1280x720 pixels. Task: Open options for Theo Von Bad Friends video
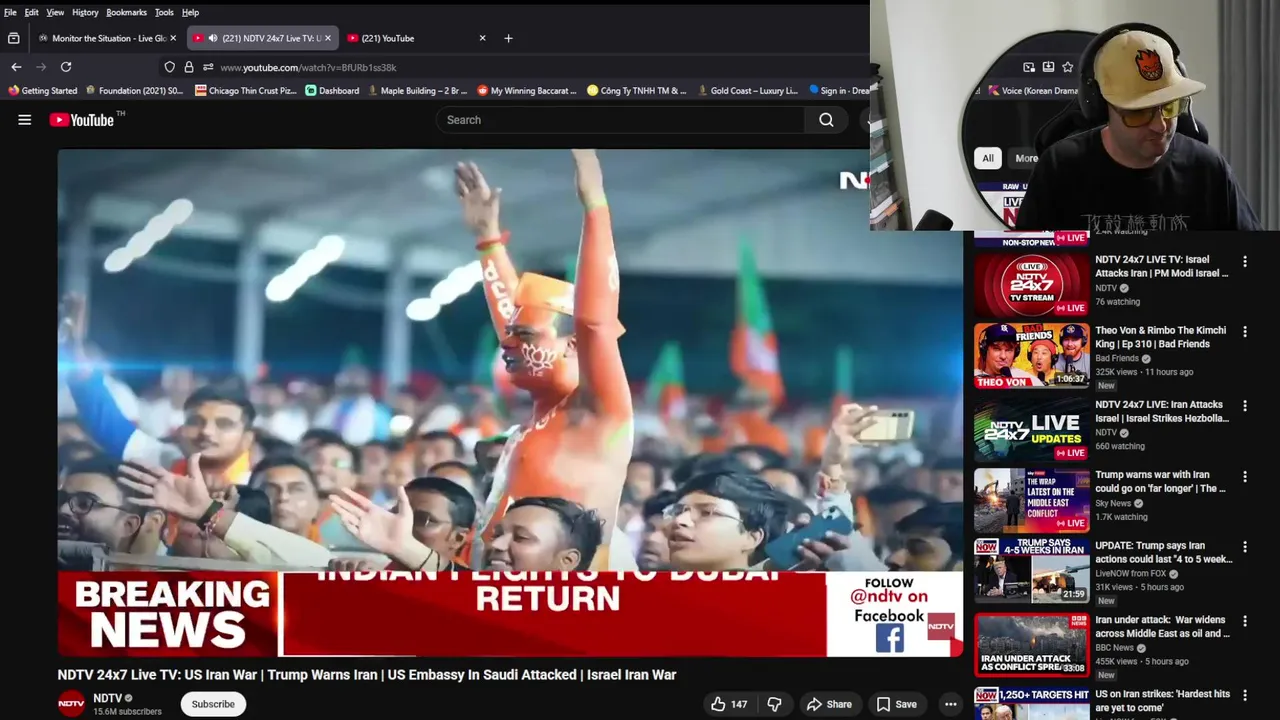[x=1245, y=332]
